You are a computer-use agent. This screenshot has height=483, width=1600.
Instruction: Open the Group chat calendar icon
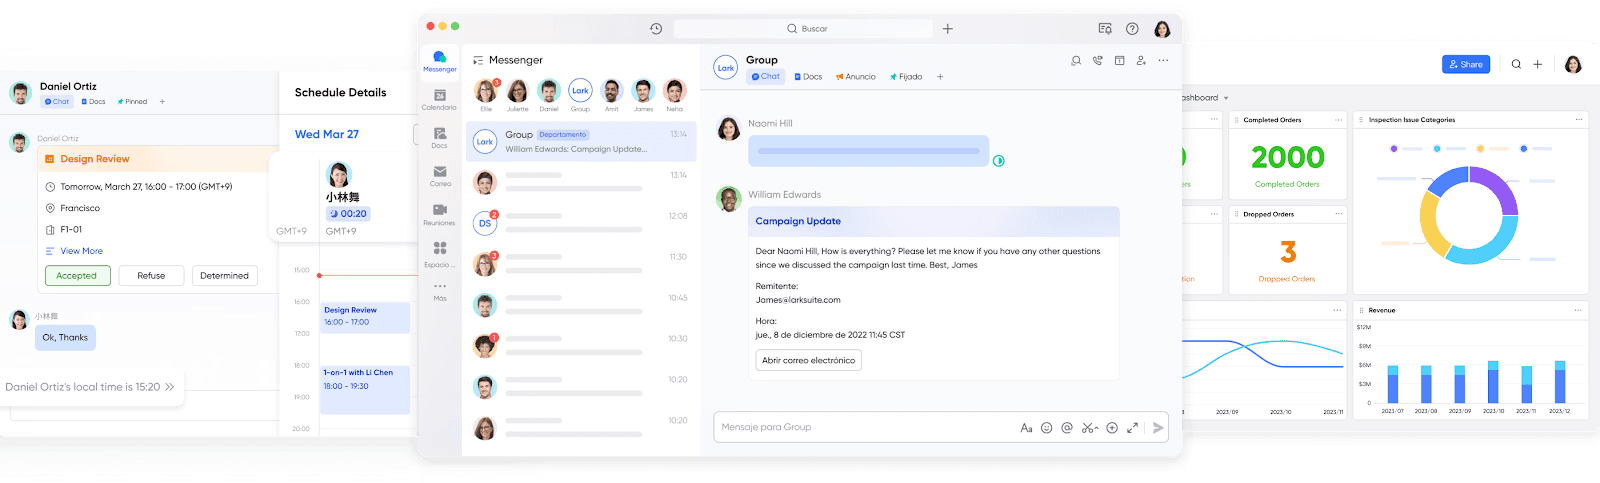(x=1120, y=61)
